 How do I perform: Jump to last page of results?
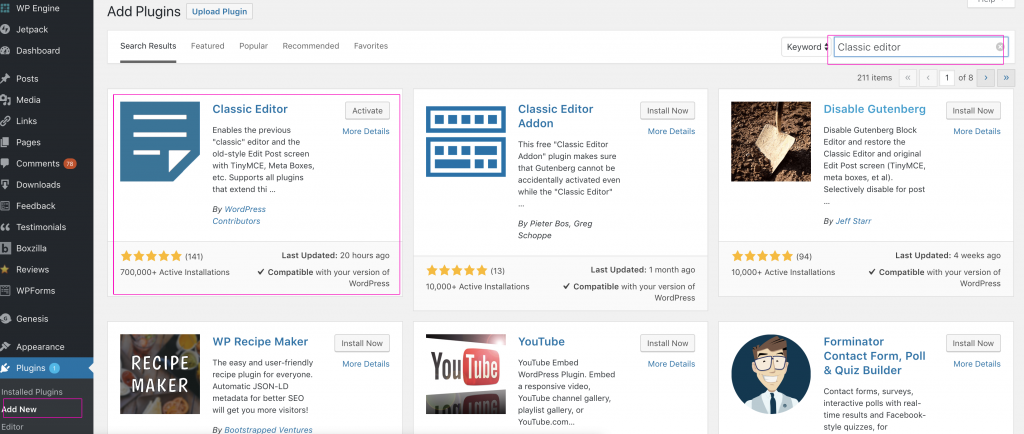(1007, 78)
